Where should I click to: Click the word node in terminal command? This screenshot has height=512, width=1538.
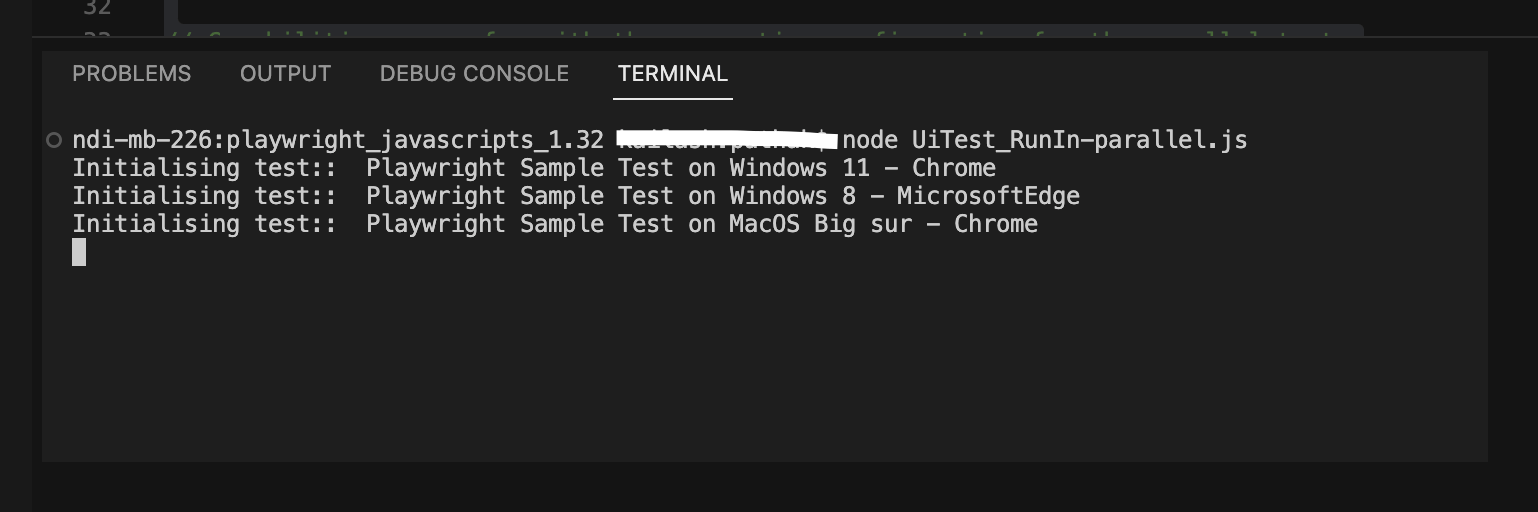(870, 140)
